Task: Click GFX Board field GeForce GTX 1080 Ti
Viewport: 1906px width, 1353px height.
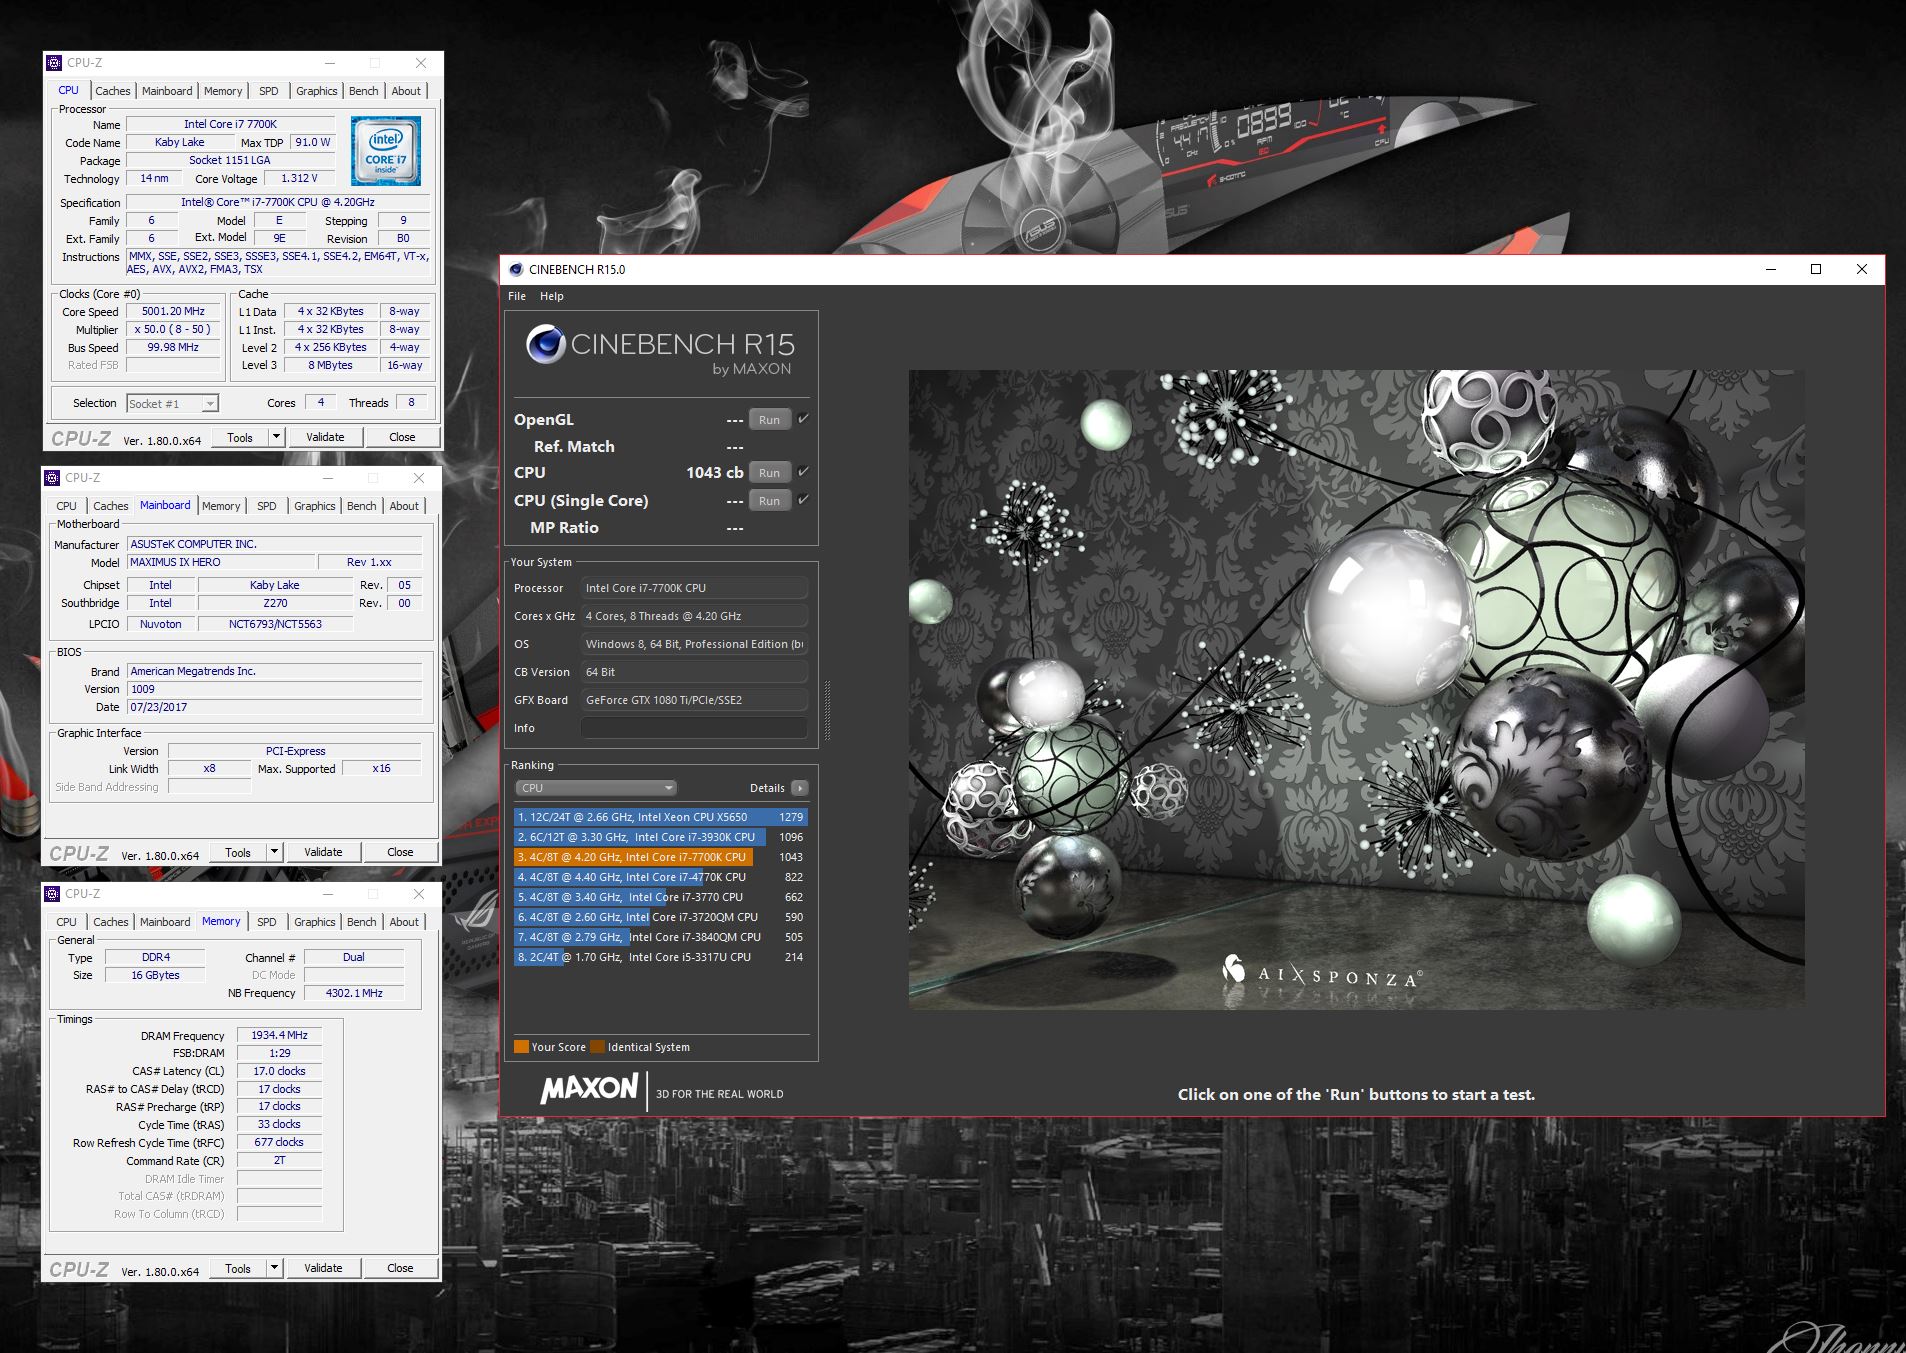Action: coord(694,700)
